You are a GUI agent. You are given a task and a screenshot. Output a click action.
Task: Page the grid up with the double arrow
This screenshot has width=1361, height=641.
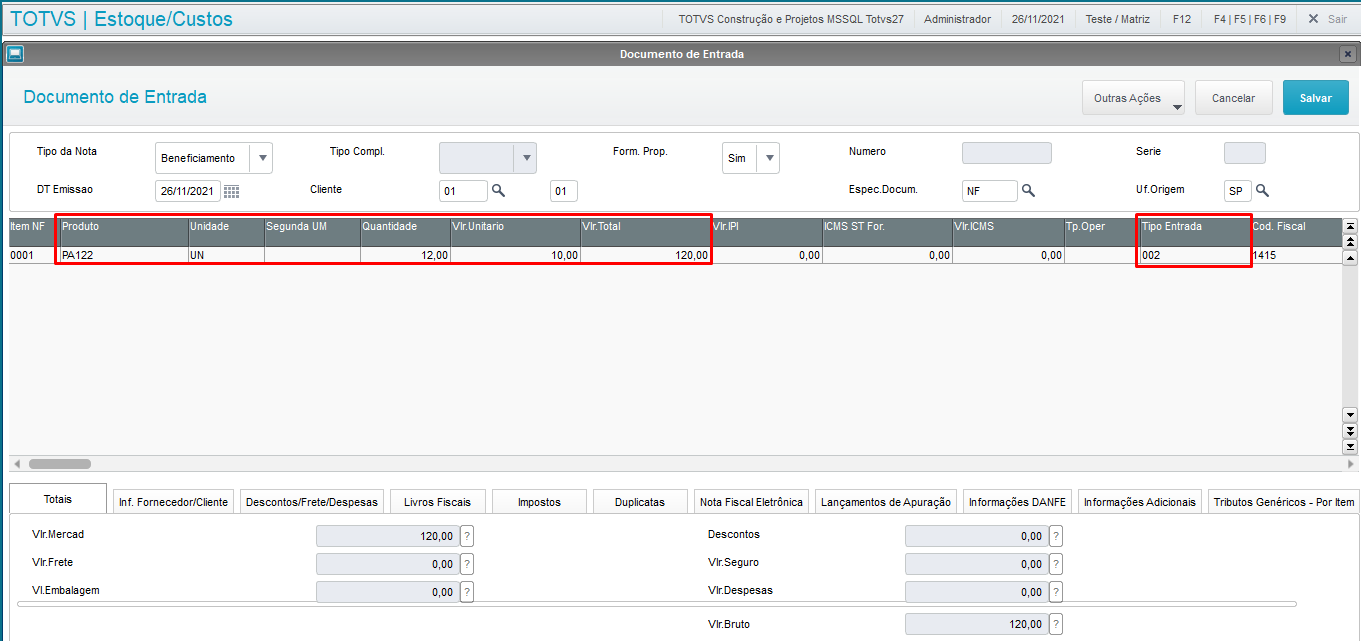1350,241
